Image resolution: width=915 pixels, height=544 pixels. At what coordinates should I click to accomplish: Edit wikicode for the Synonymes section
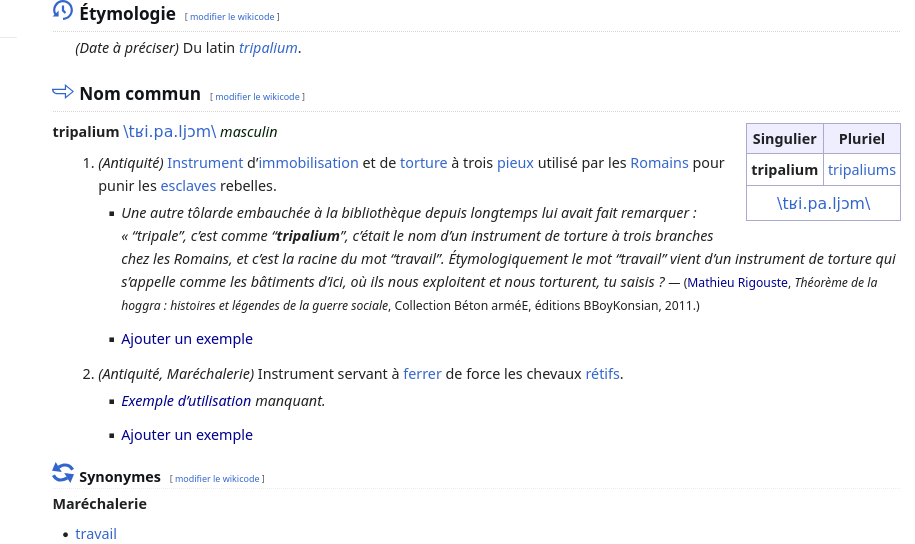[x=217, y=479]
